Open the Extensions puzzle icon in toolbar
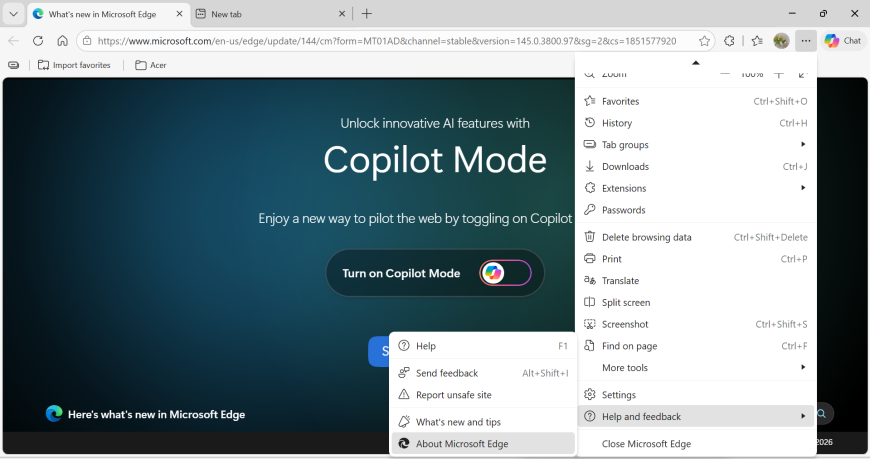The height and width of the screenshot is (459, 870). click(729, 41)
